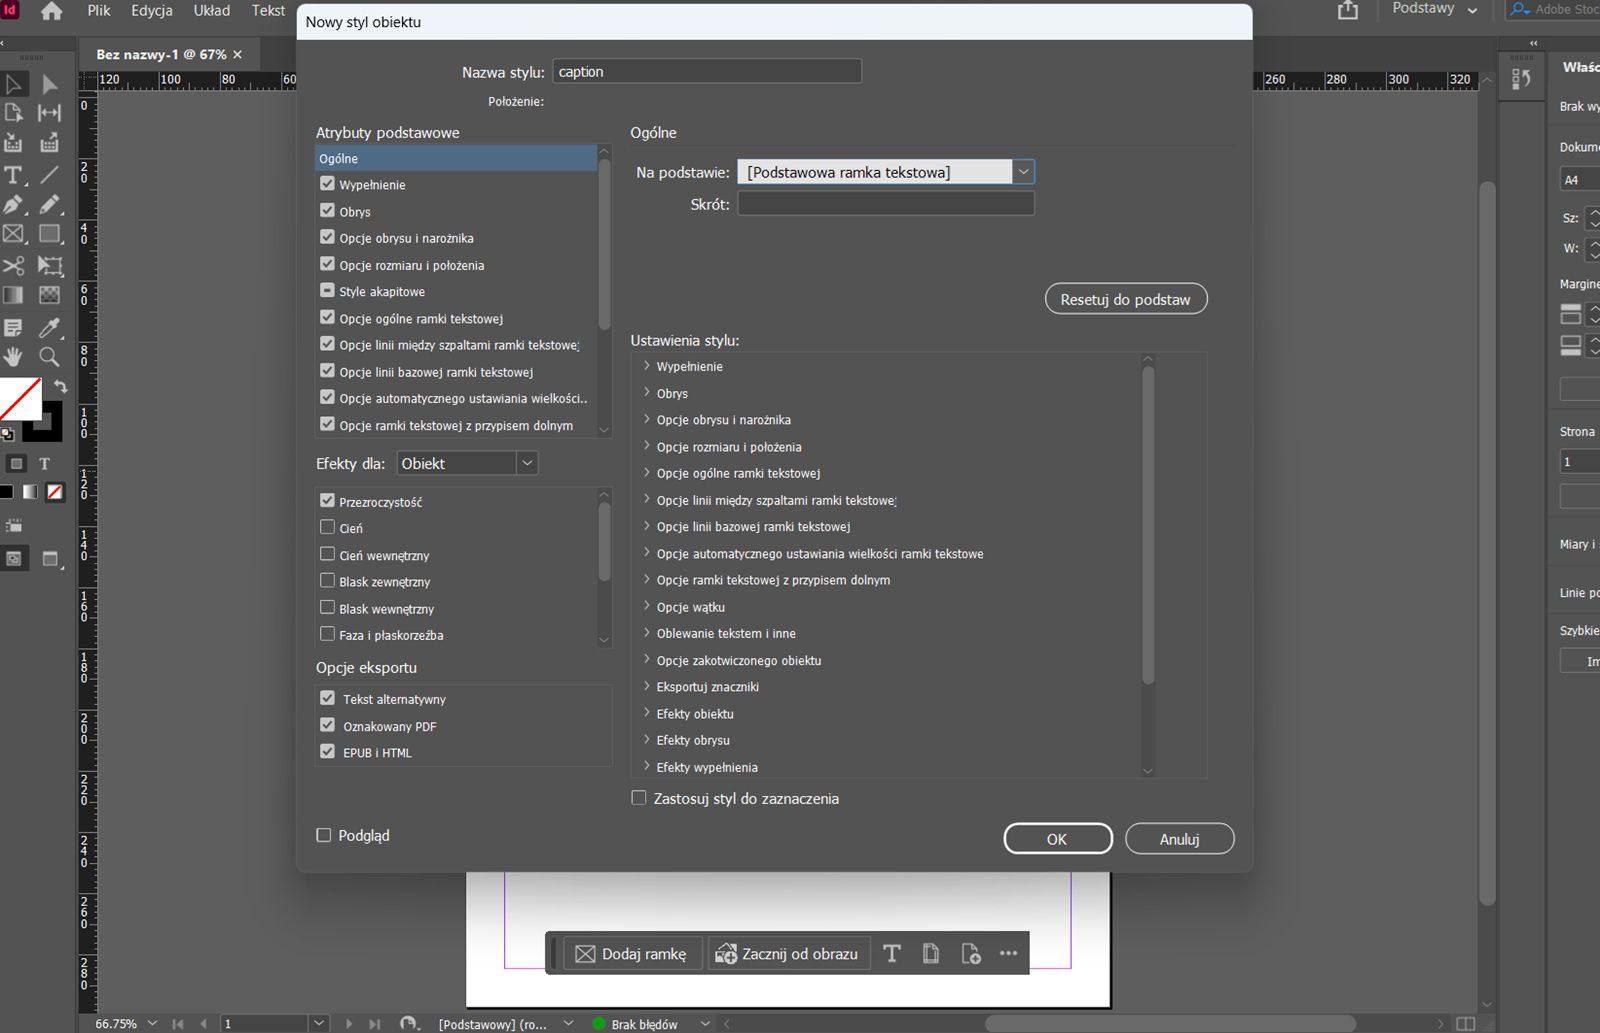Viewport: 1600px width, 1033px height.
Task: Select the Selection (arrow) tool
Action: (14, 84)
